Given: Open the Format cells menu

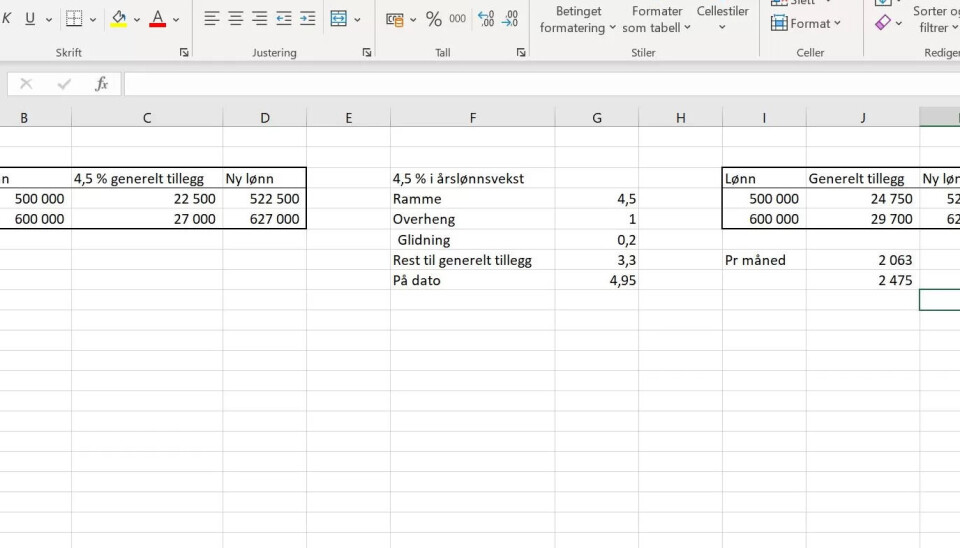Looking at the screenshot, I should [807, 23].
